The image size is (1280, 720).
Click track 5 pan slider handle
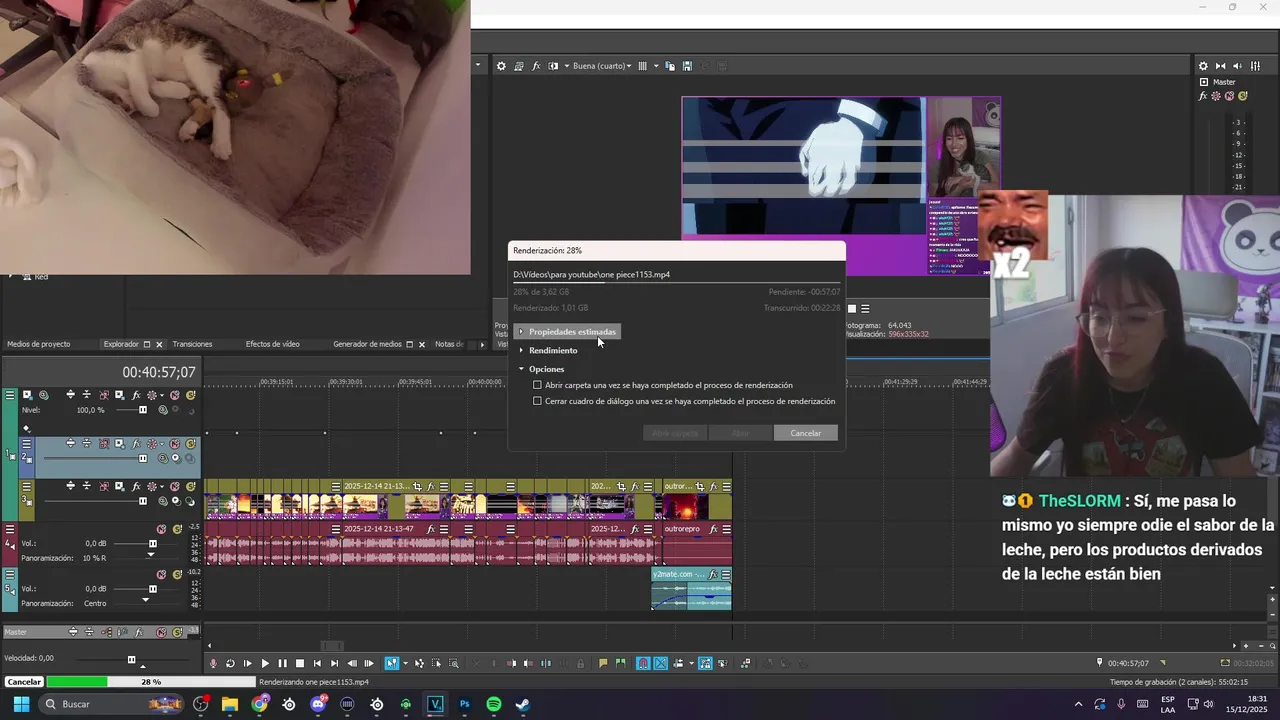(x=145, y=599)
